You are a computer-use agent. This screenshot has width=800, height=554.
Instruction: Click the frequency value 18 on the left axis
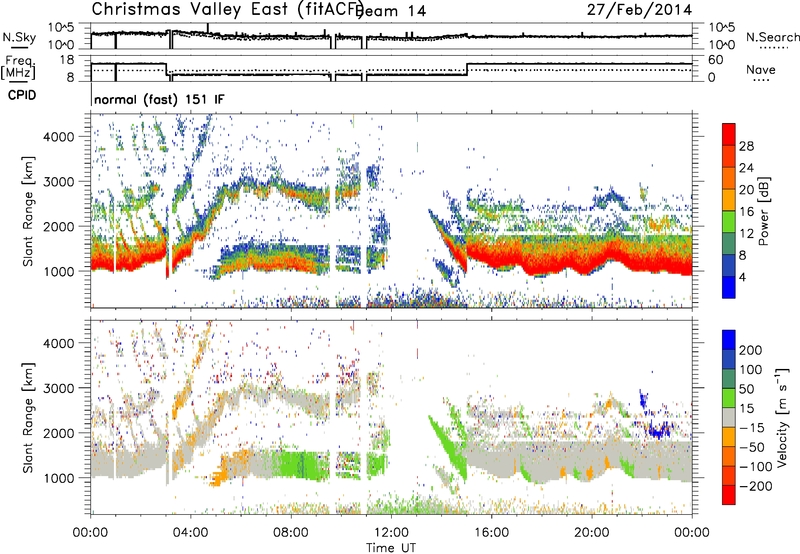[x=67, y=60]
